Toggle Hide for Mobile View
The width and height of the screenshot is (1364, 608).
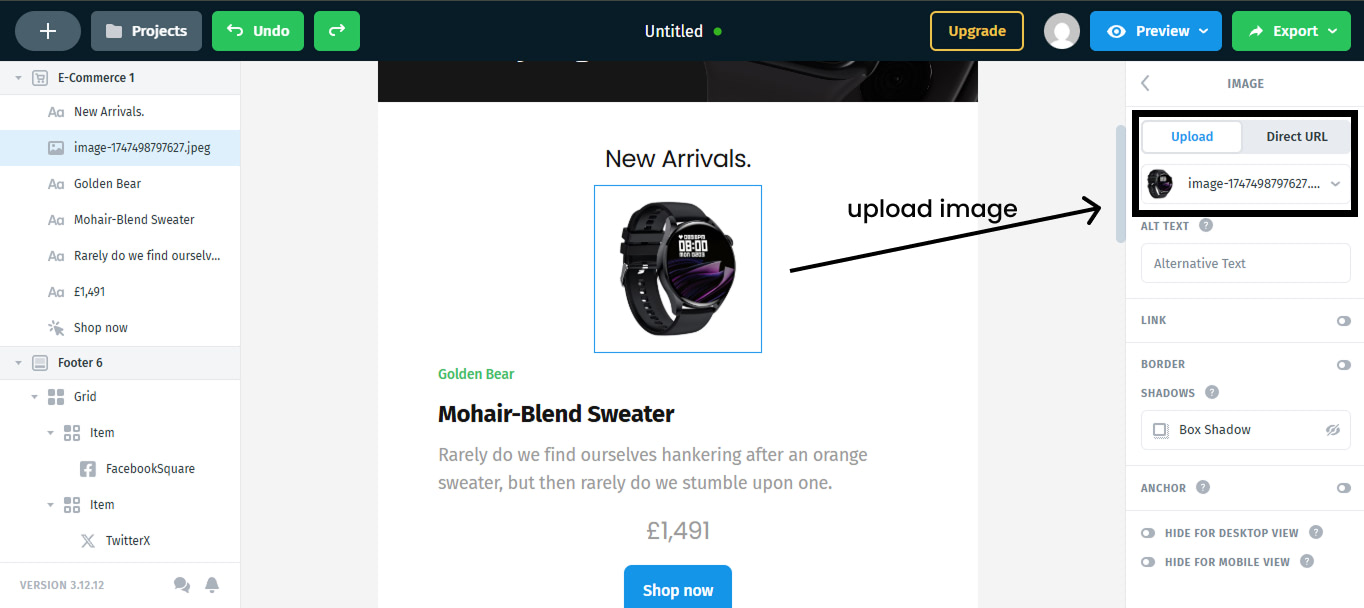(1148, 562)
